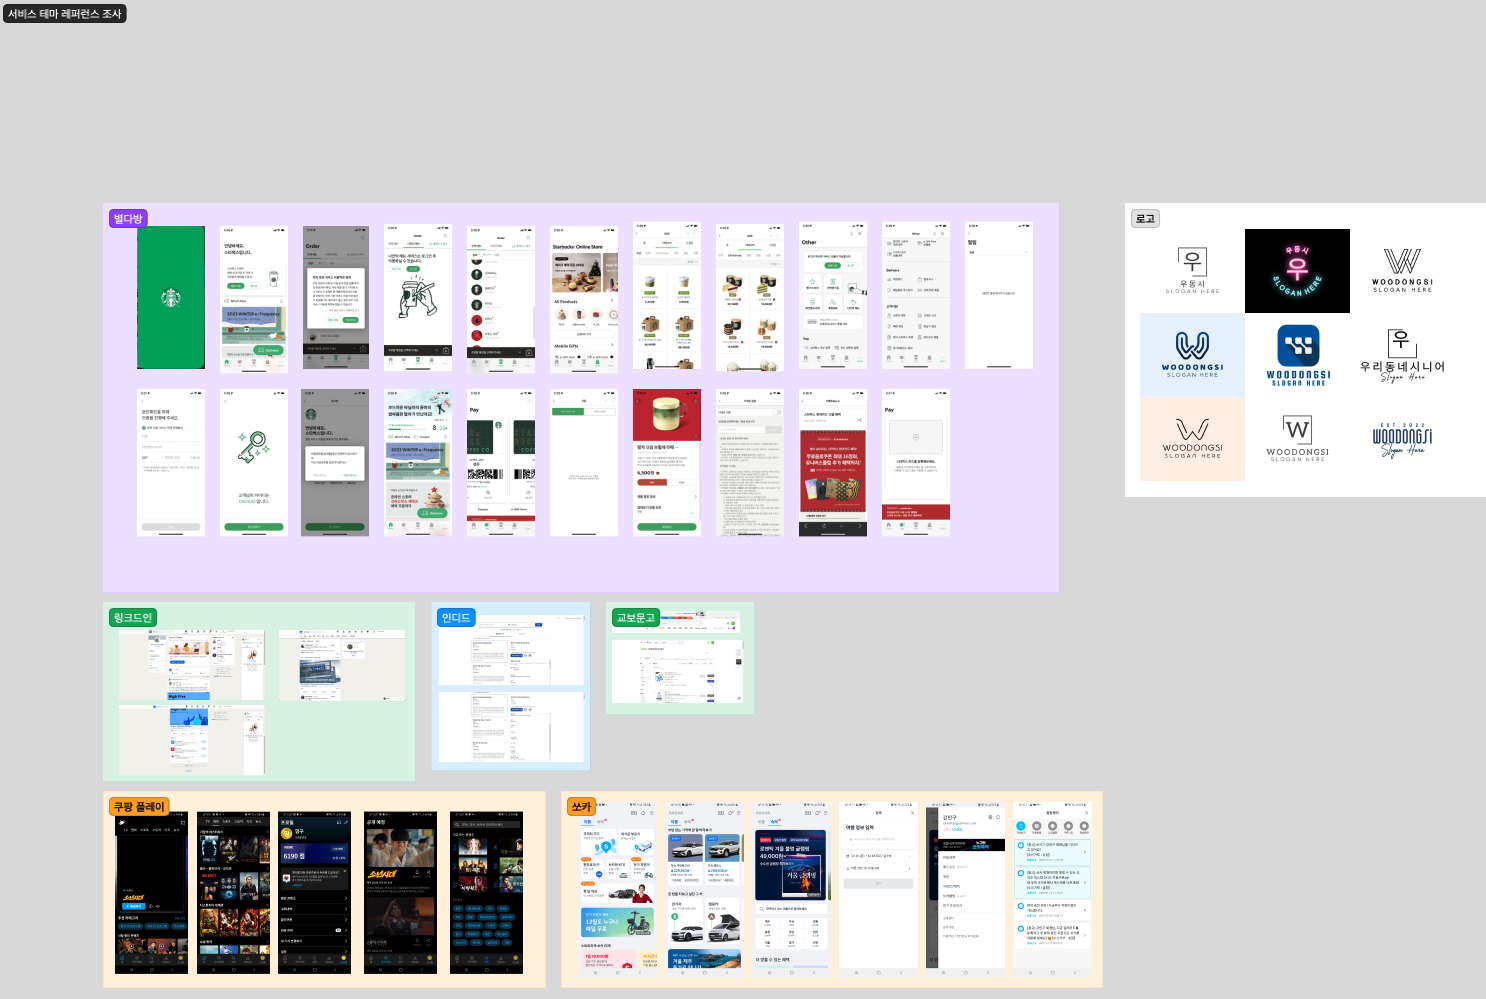
Task: Select the thin-line W WOODONGSI logo
Action: coord(1402,270)
